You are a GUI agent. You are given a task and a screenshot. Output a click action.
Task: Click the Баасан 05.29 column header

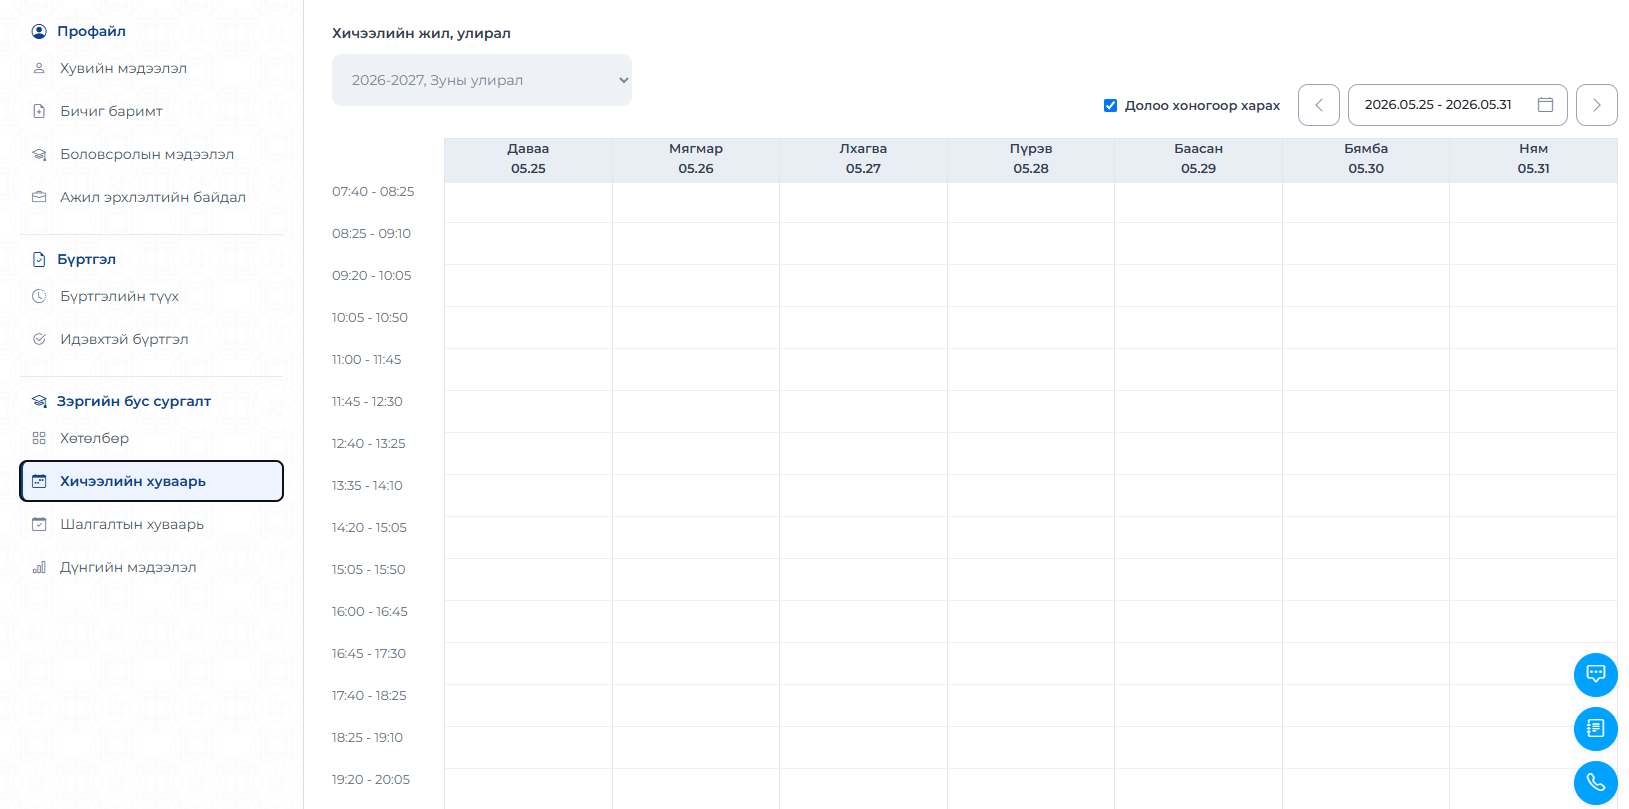[x=1198, y=159]
